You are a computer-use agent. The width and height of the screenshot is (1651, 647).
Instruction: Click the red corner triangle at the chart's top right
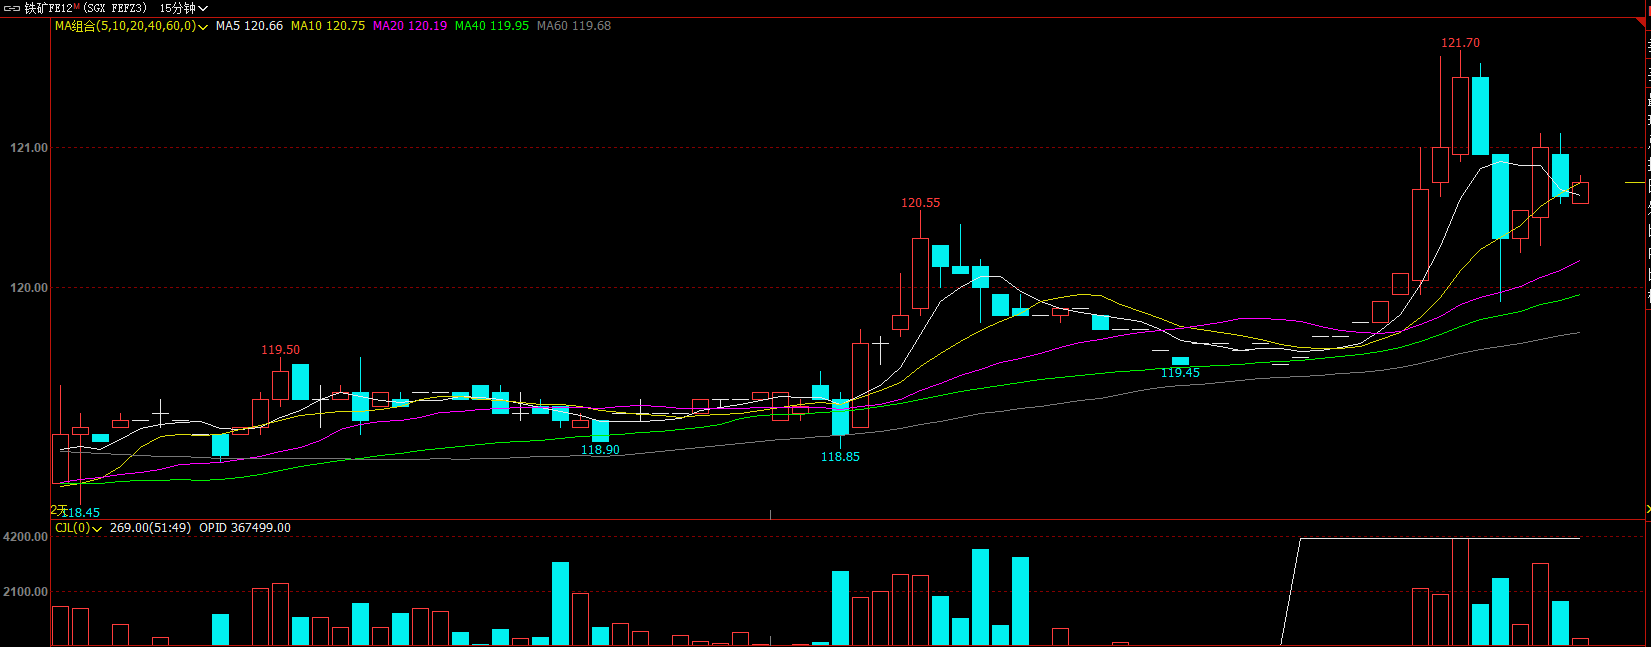click(x=1644, y=23)
